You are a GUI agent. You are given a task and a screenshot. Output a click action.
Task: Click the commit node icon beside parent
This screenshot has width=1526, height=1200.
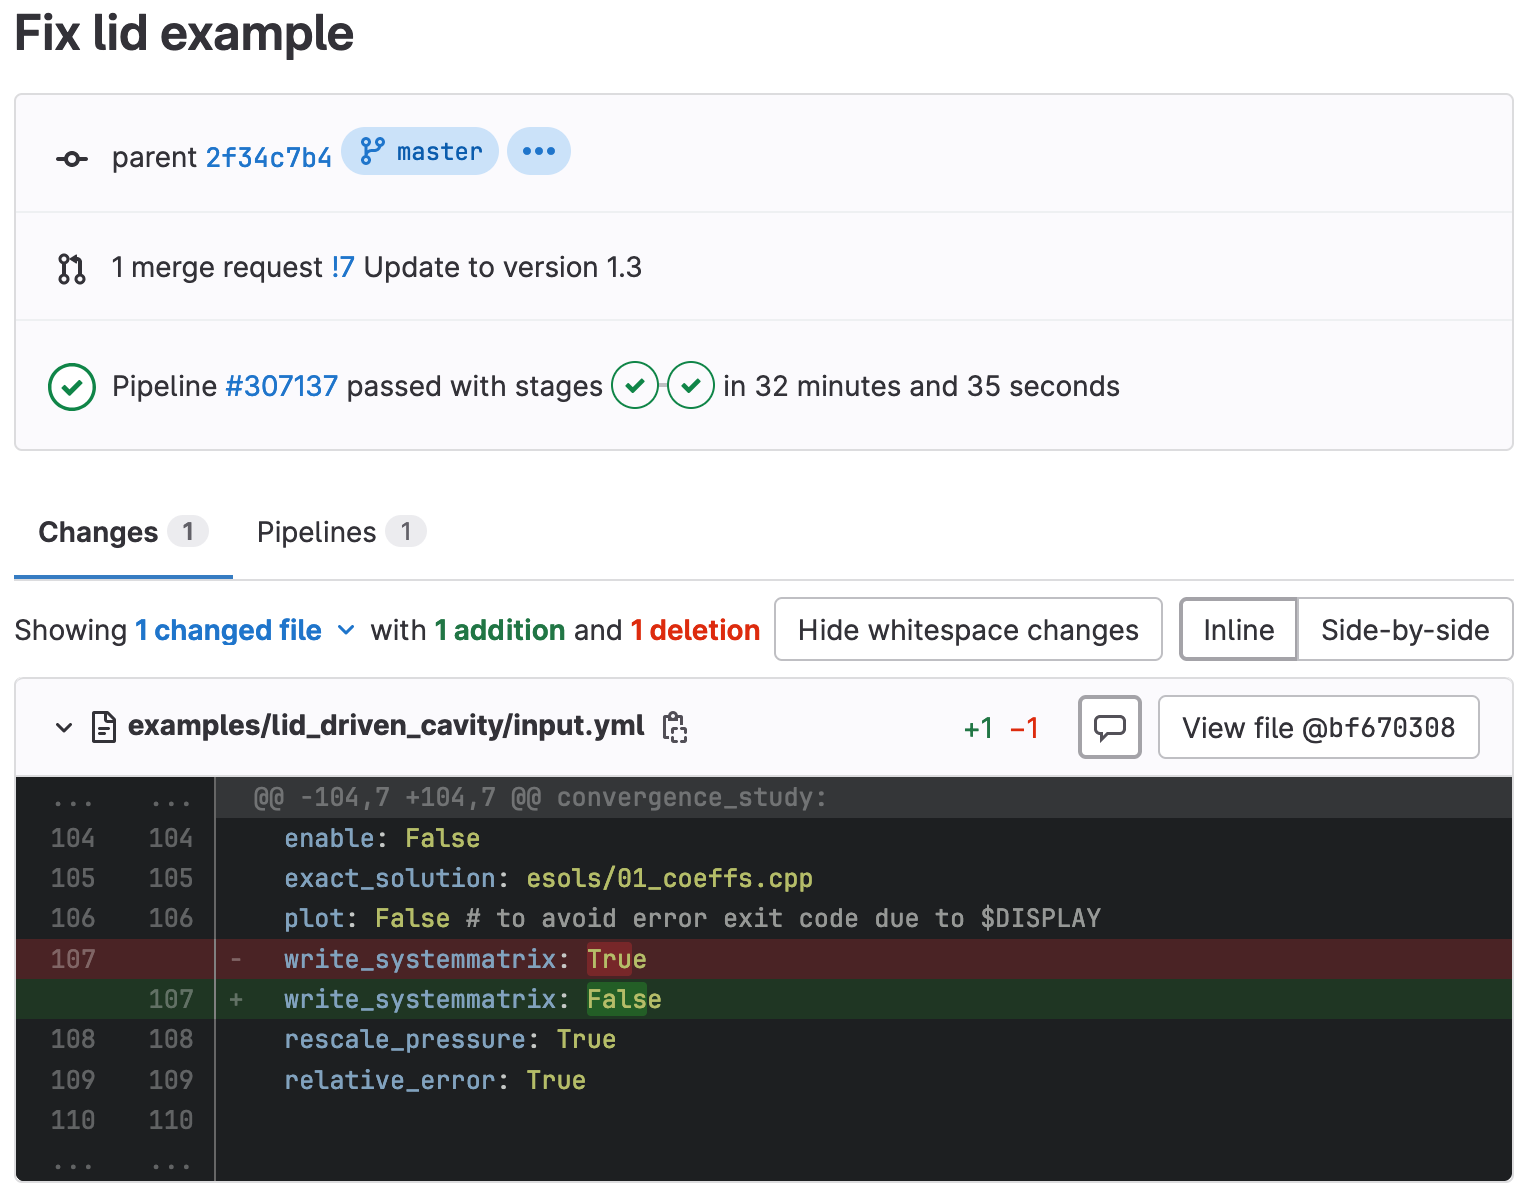pyautogui.click(x=72, y=159)
